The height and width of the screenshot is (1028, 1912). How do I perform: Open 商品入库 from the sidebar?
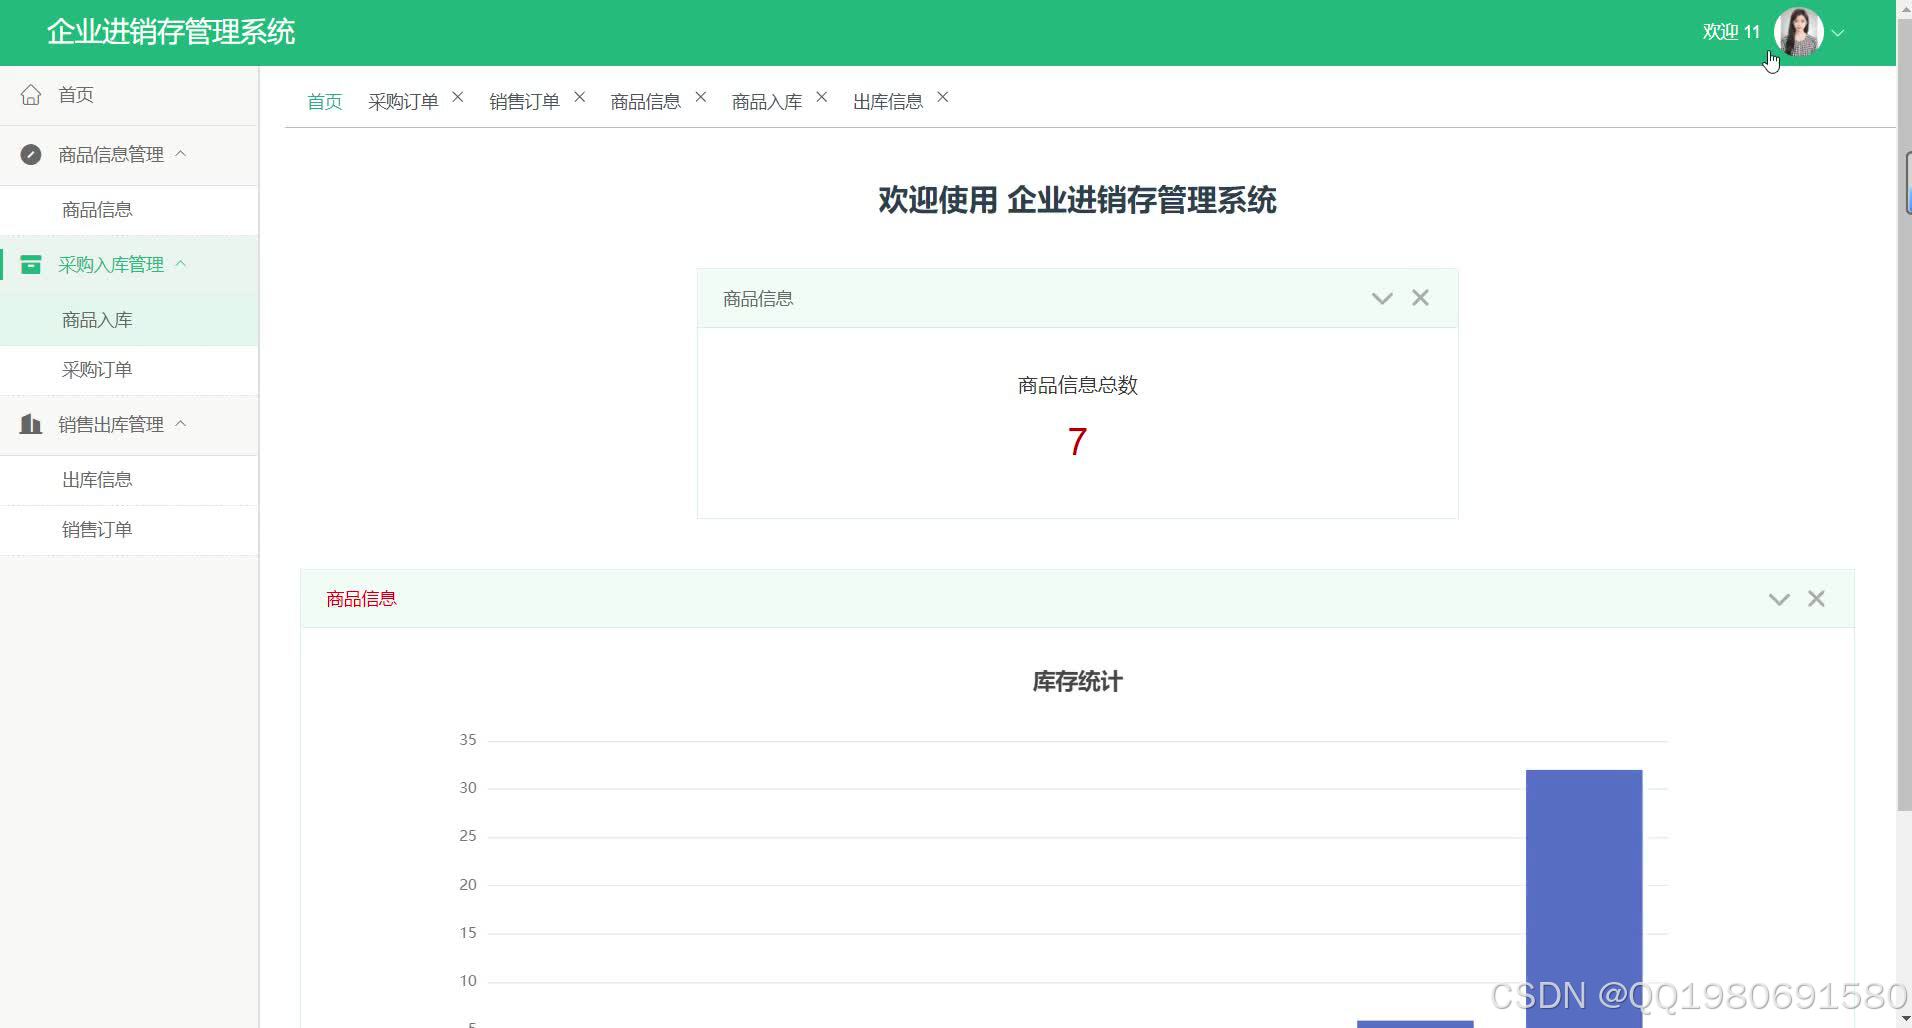click(x=96, y=319)
